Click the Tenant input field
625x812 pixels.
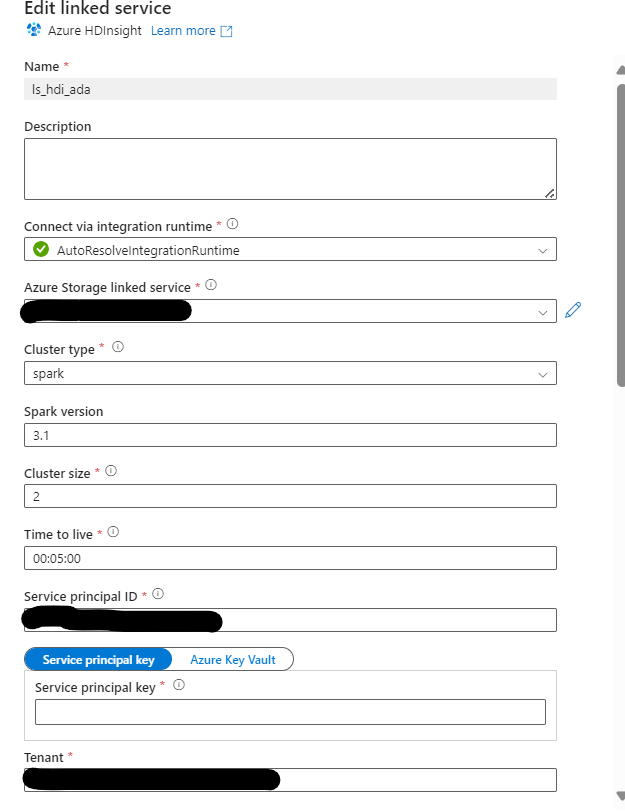point(290,780)
